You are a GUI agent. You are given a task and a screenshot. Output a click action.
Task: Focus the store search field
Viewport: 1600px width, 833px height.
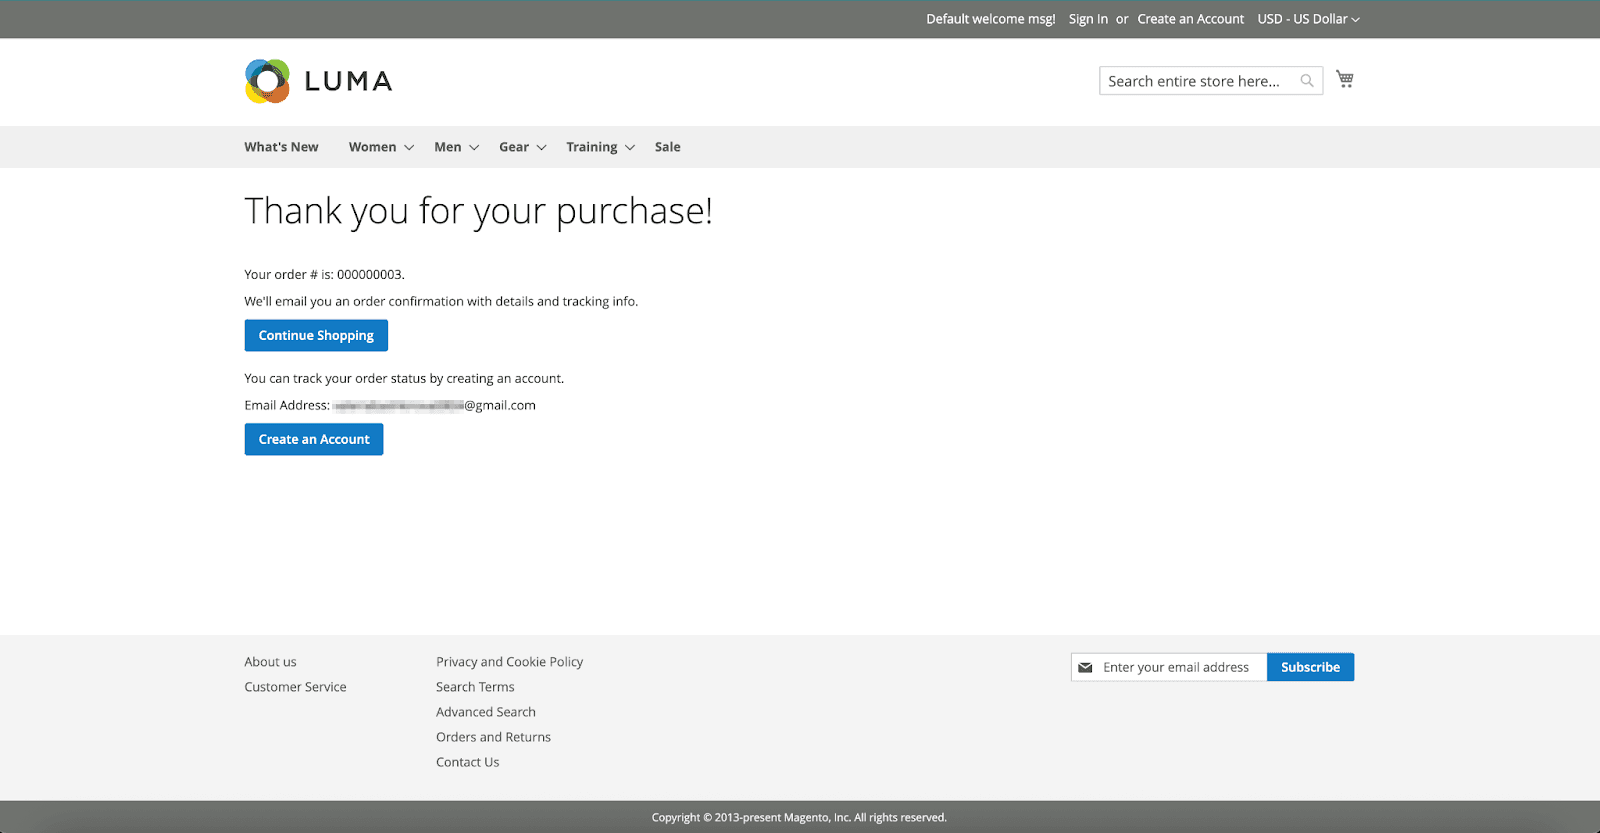point(1195,81)
